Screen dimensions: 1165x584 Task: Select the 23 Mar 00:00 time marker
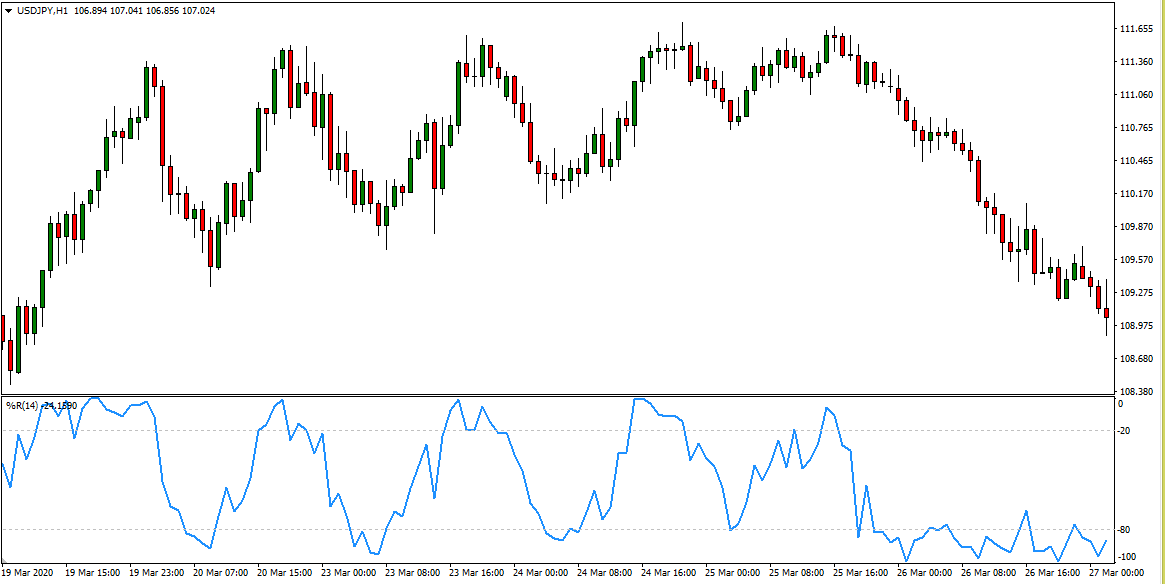click(x=349, y=574)
